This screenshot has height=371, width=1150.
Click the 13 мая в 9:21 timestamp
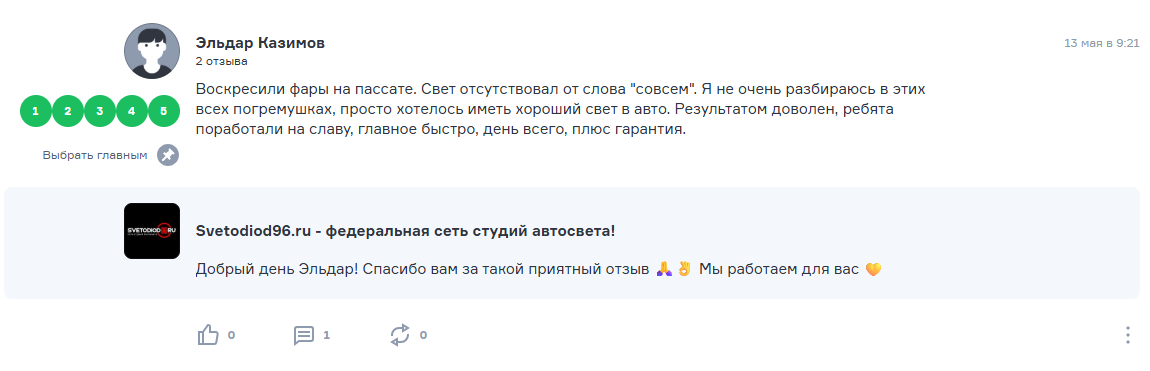[1102, 43]
